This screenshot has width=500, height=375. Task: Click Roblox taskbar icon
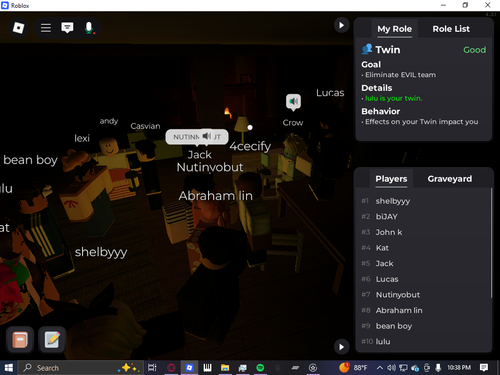coord(189,368)
